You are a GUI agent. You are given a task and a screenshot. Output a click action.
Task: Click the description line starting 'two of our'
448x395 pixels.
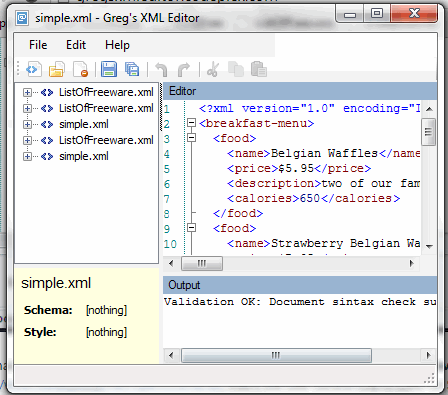coord(324,183)
